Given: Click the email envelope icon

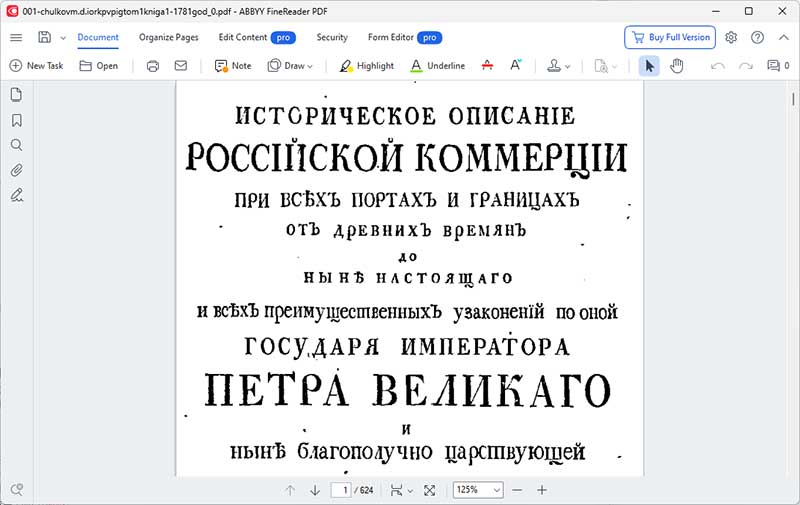Looking at the screenshot, I should (x=181, y=66).
